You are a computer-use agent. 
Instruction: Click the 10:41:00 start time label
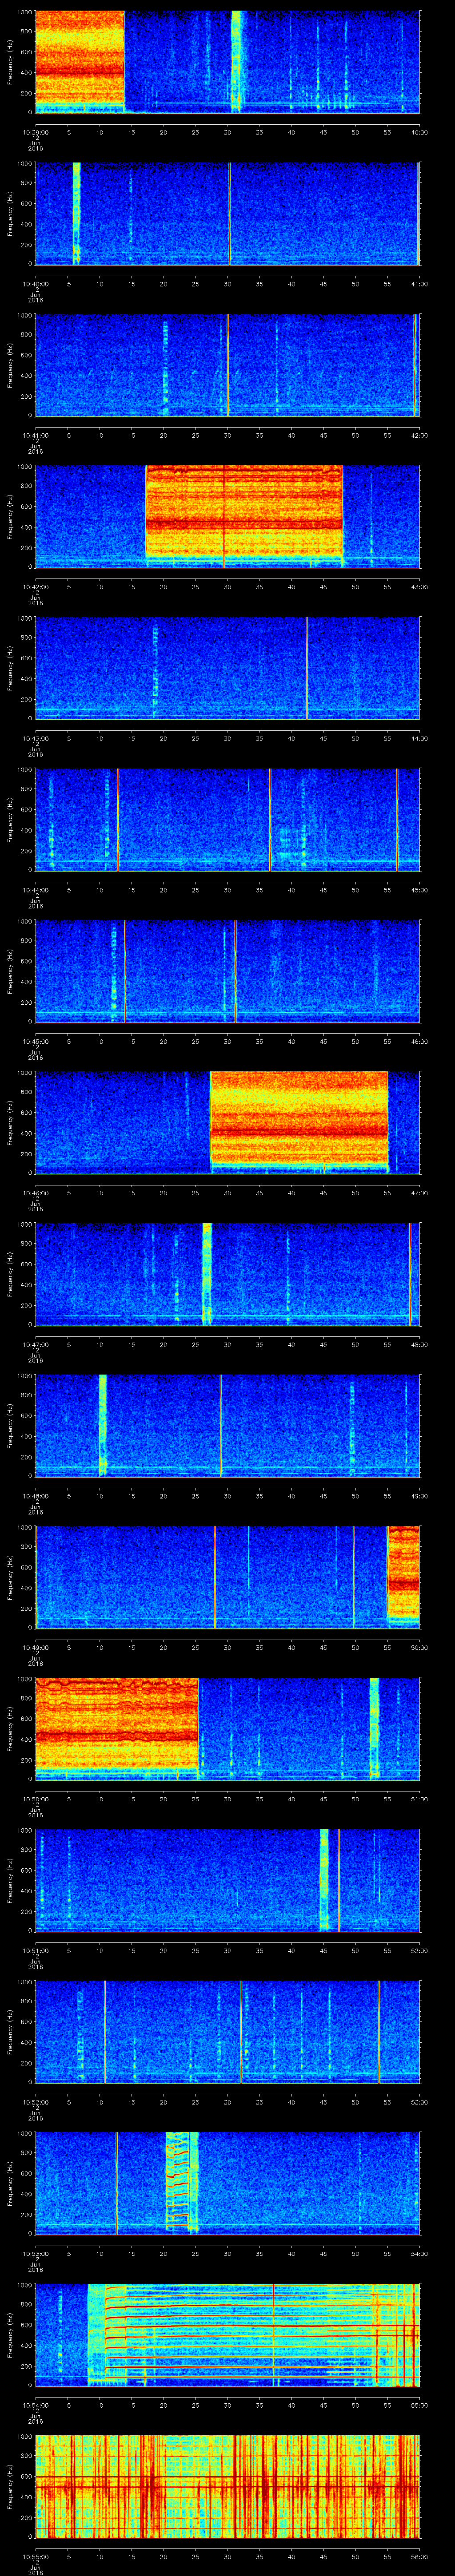coord(36,436)
